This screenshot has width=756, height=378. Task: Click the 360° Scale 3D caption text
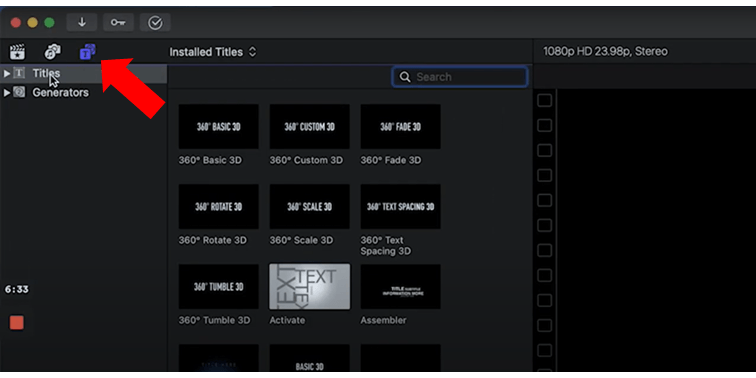click(x=301, y=240)
